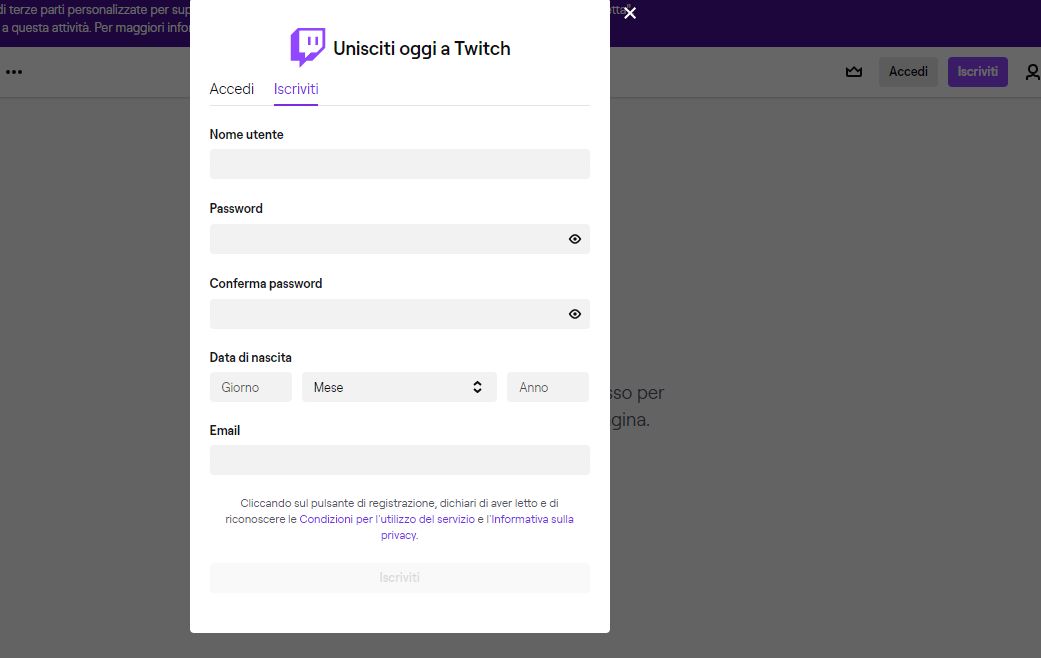Click the Email input field

(399, 460)
